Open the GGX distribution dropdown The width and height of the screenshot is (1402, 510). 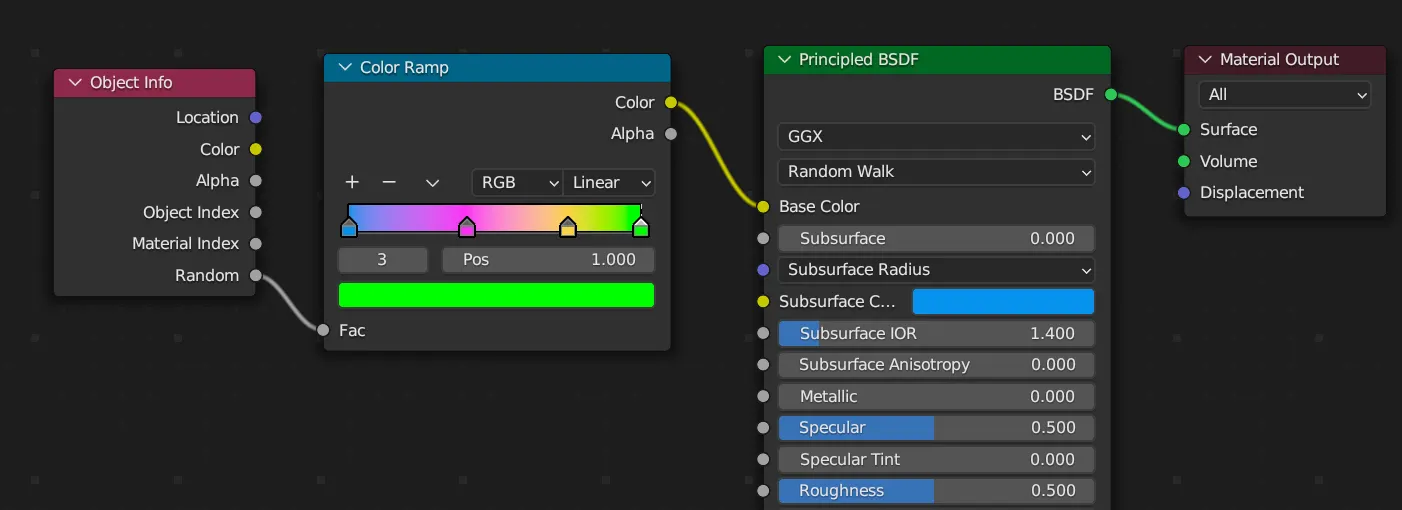click(936, 137)
